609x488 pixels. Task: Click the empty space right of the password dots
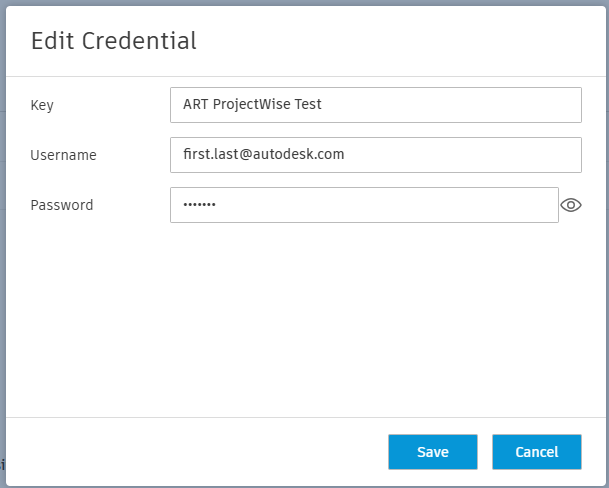point(400,205)
